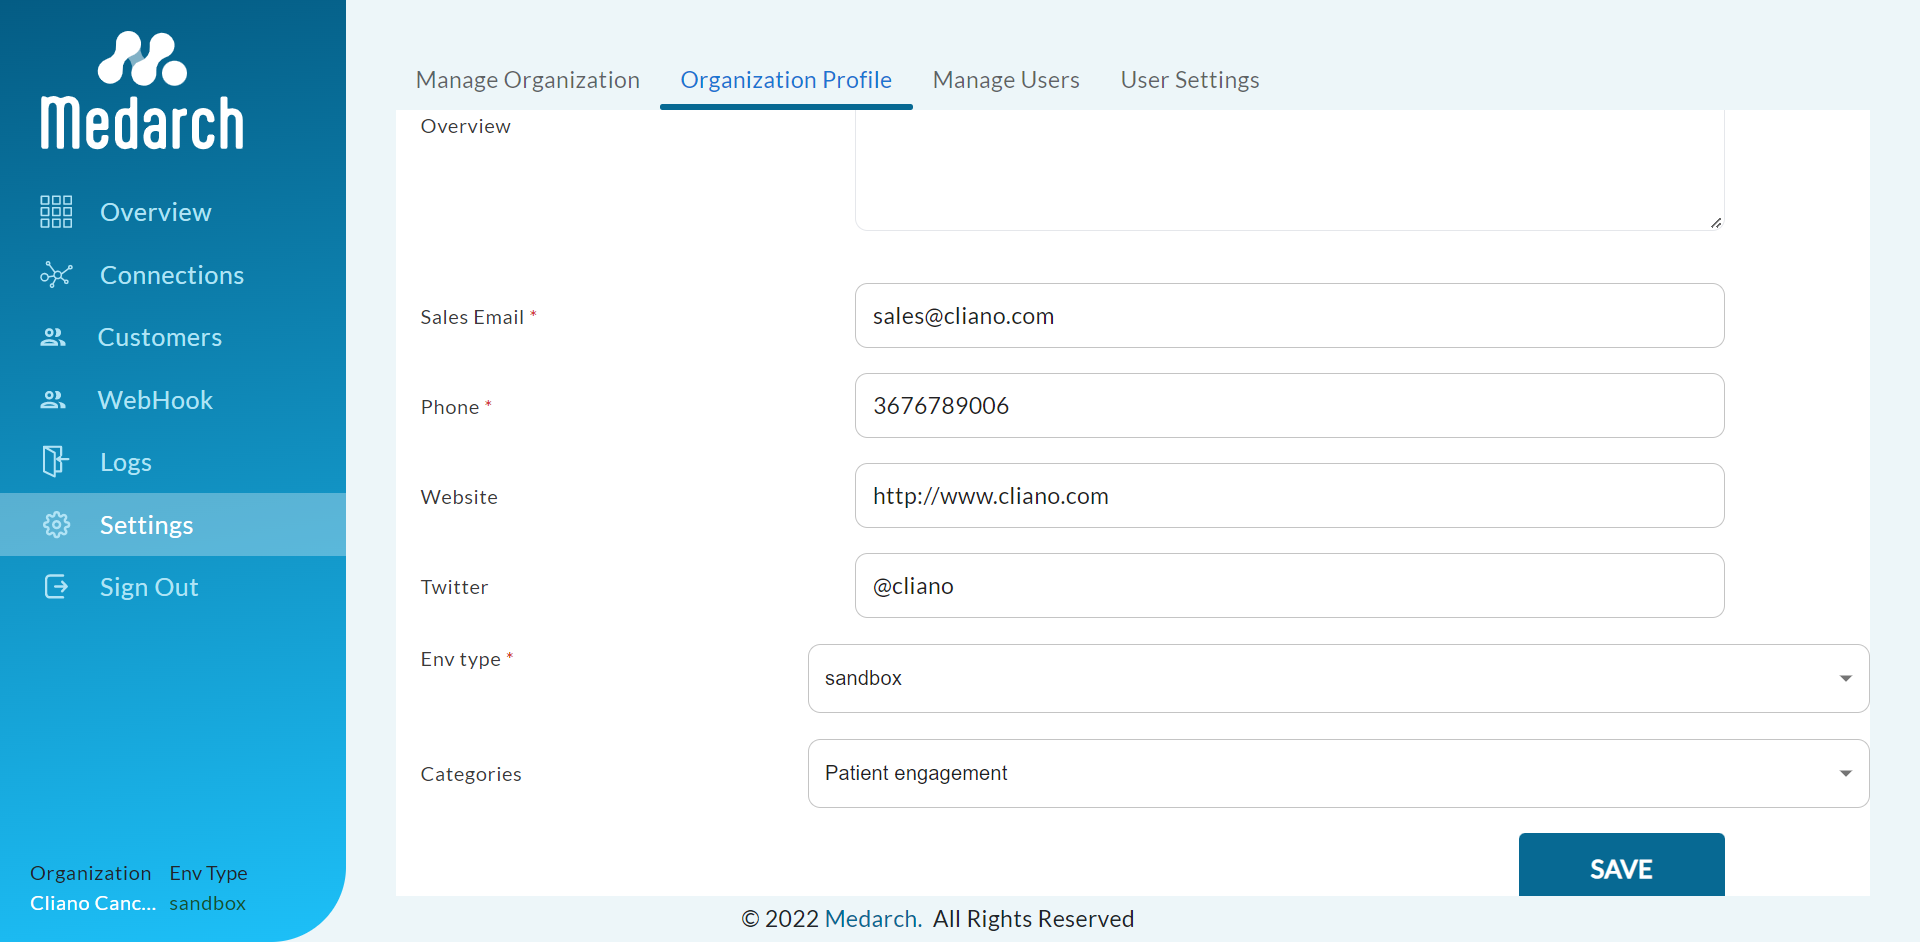Click the Categories field label
This screenshot has width=1920, height=942.
tap(471, 774)
